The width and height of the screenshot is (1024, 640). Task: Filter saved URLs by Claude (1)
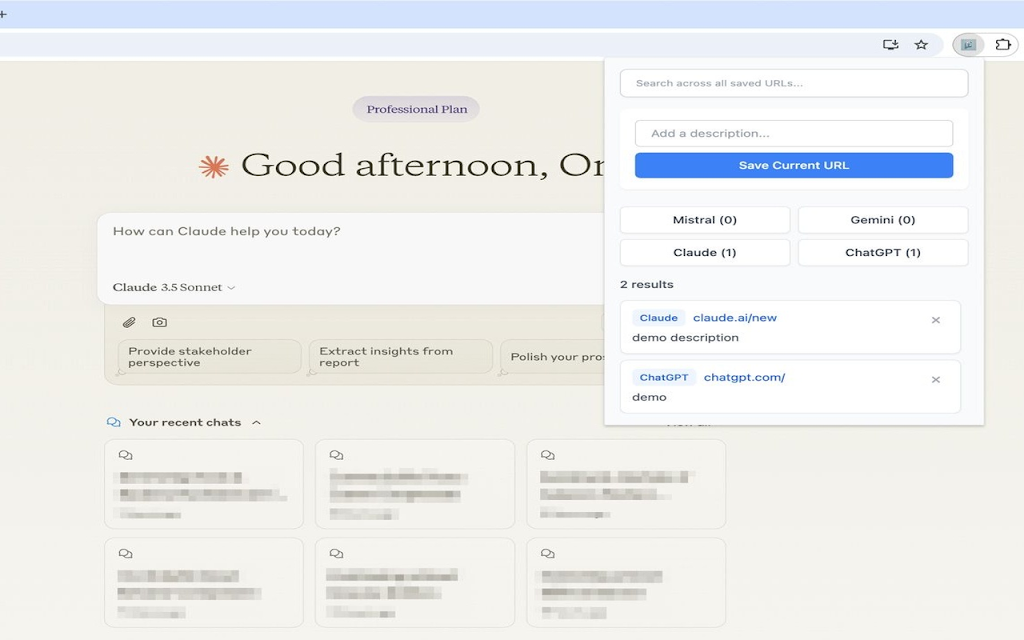pyautogui.click(x=705, y=253)
